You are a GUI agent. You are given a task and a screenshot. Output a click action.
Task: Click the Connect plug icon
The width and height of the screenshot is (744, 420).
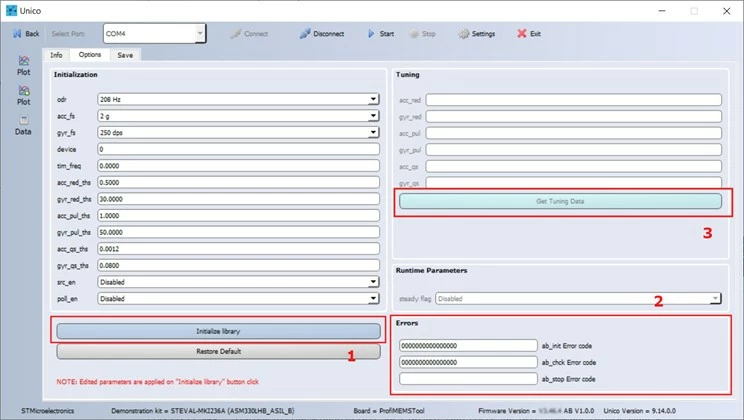coord(236,34)
